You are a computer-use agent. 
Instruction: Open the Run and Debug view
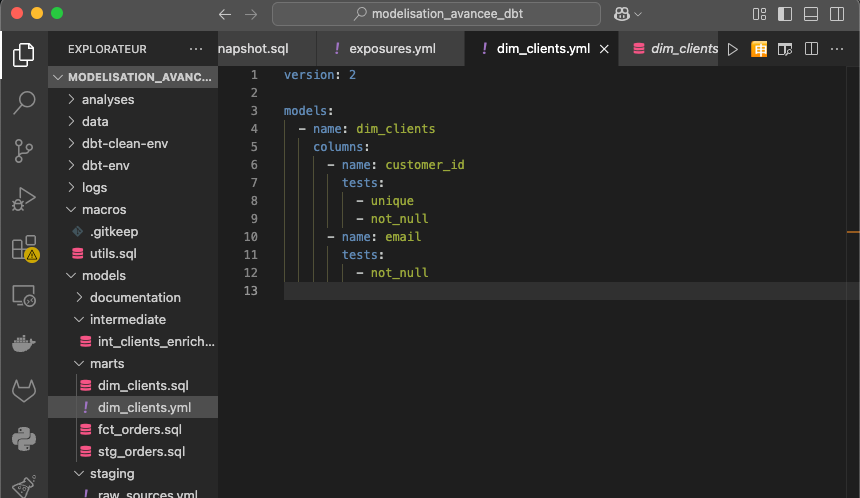point(24,199)
